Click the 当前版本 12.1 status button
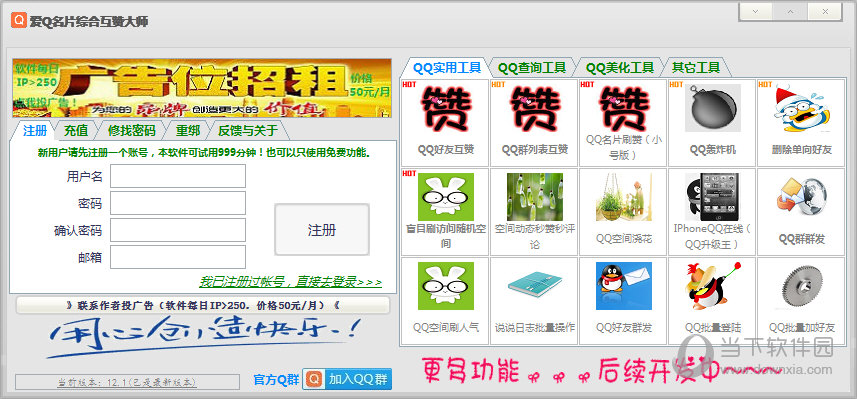 click(127, 382)
